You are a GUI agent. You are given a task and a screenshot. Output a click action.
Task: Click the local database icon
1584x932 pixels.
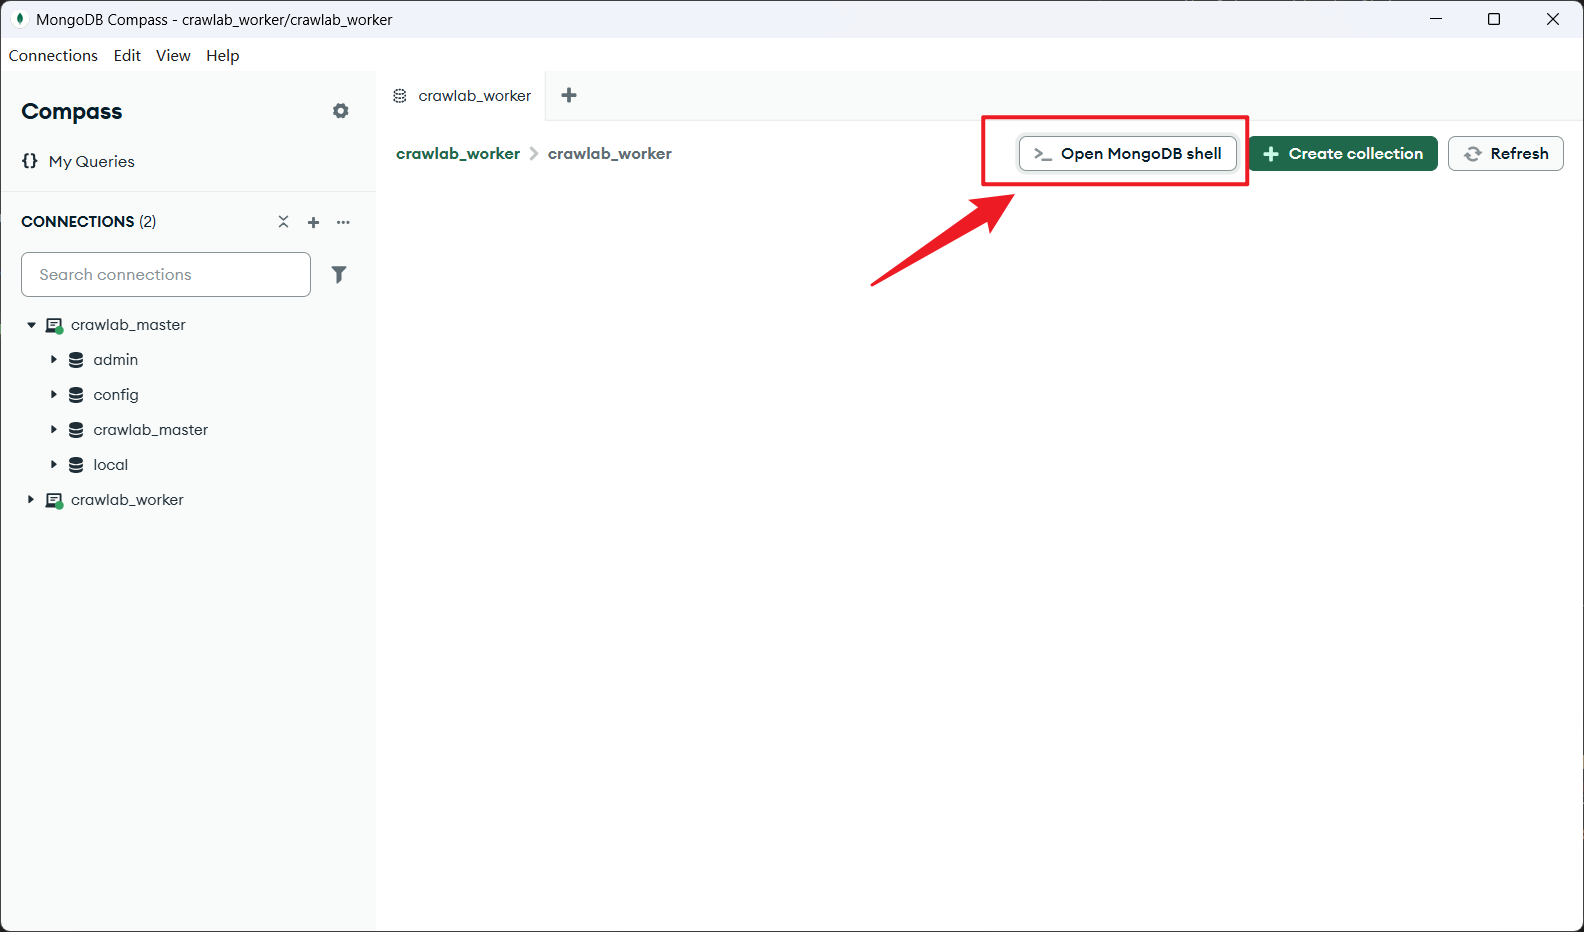click(x=76, y=465)
